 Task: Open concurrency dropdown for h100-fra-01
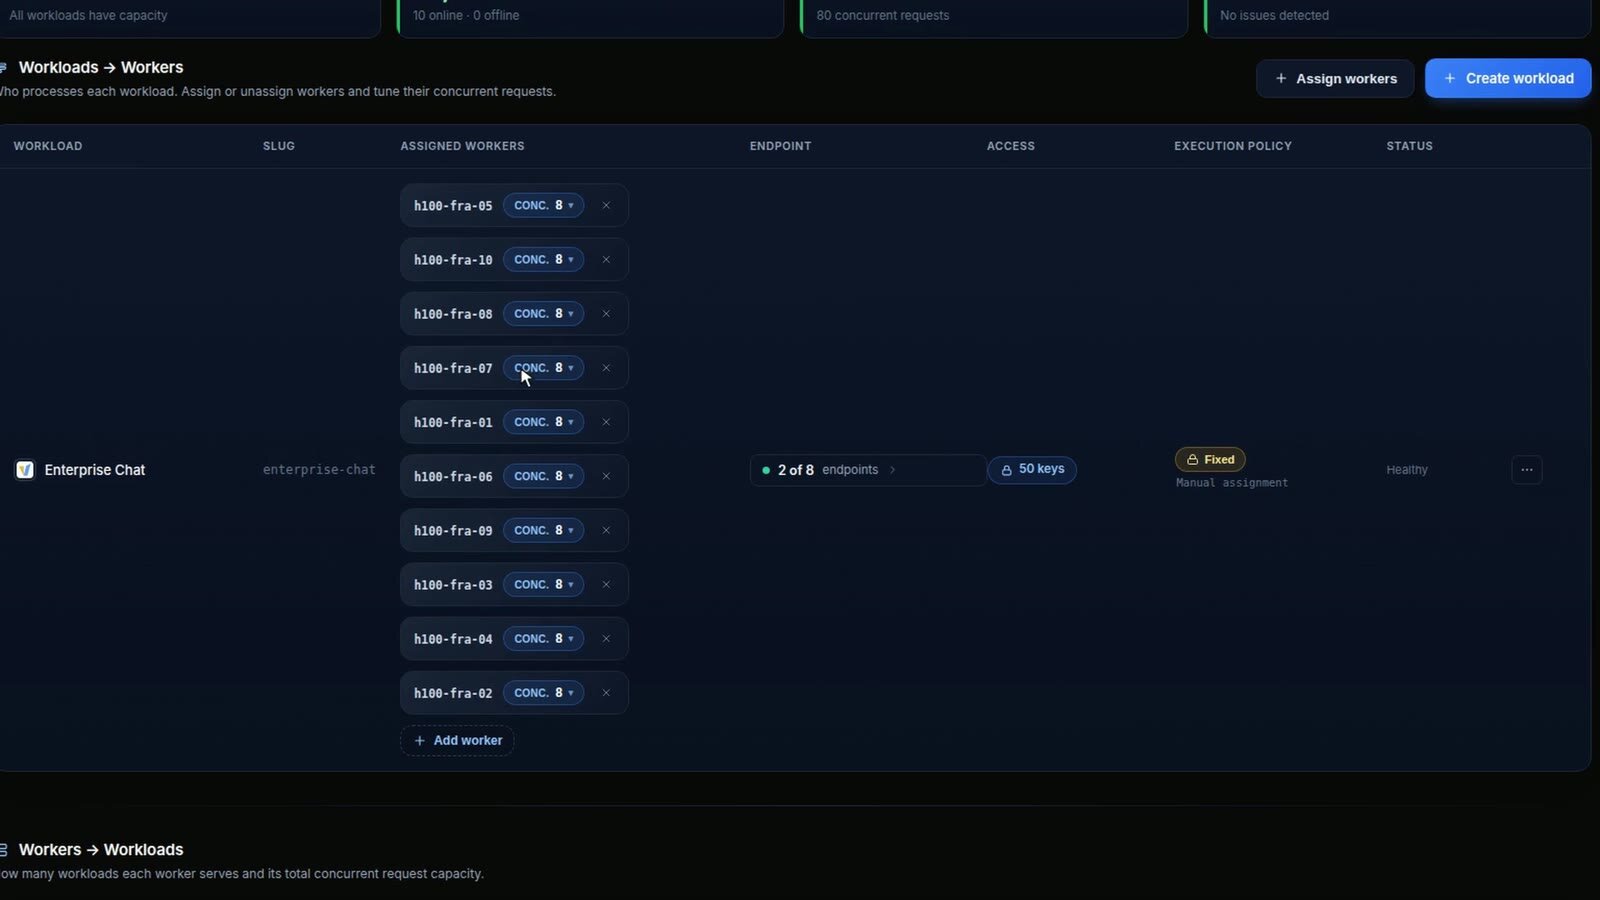point(543,422)
